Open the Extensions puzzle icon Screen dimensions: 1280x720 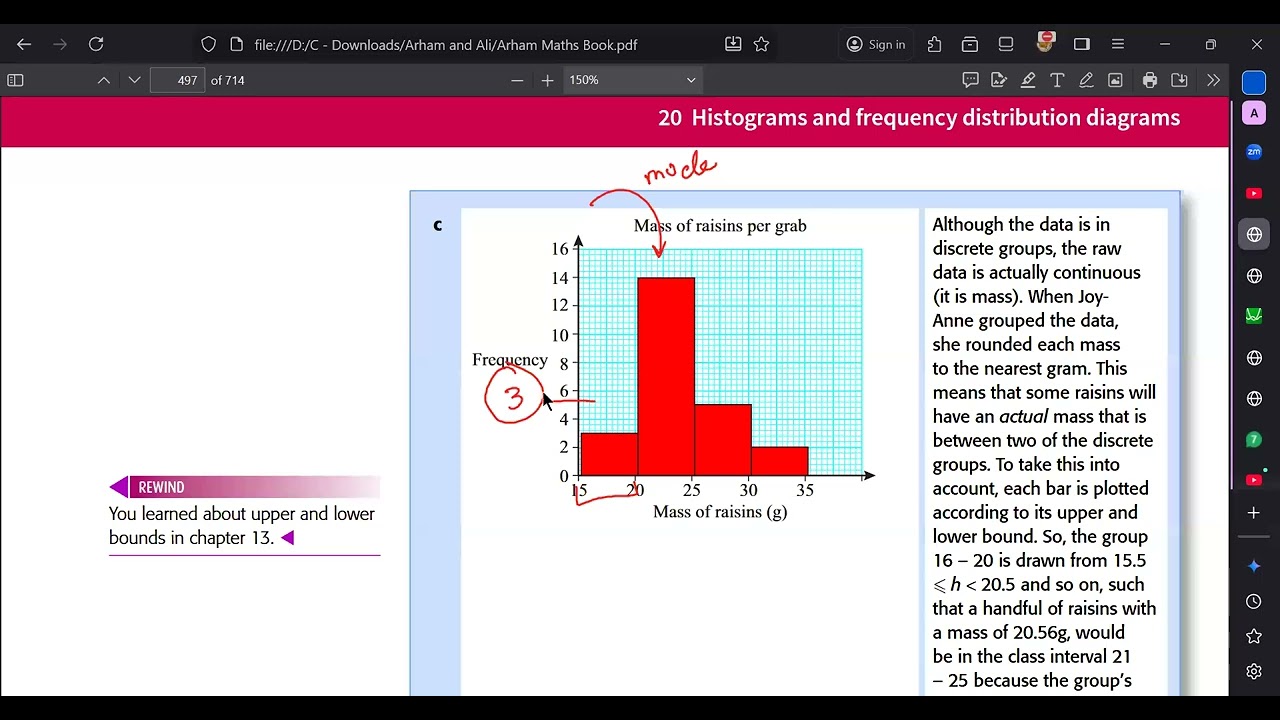point(934,44)
